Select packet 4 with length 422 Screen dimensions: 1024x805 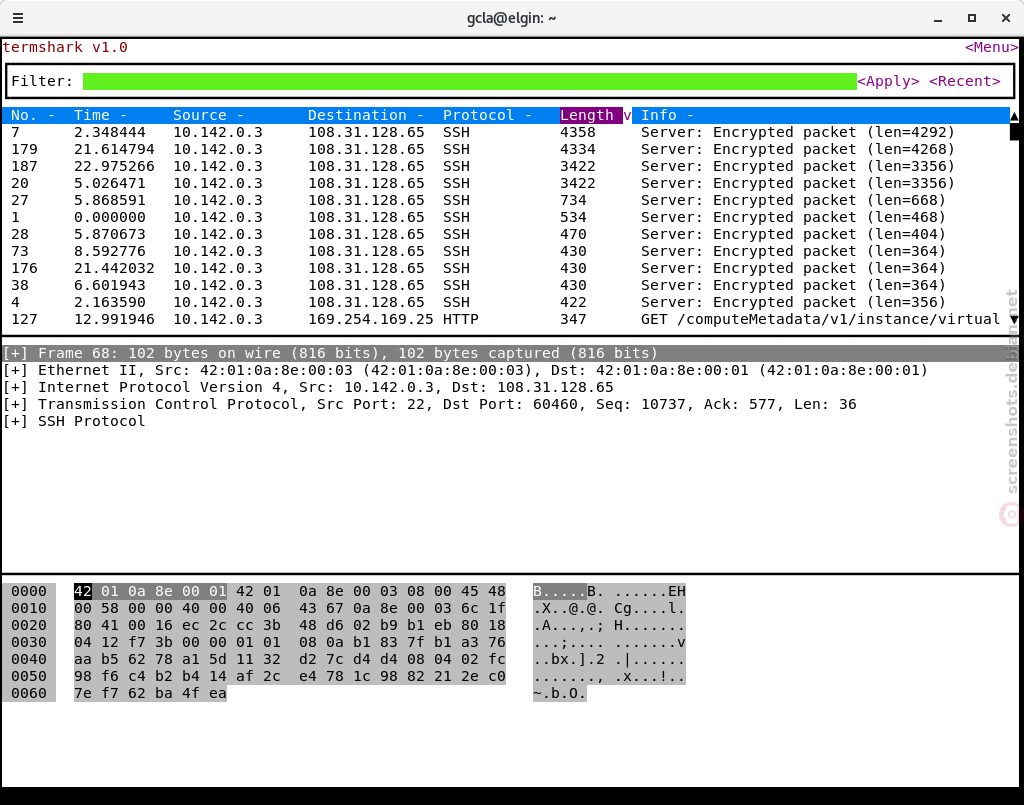coord(506,302)
